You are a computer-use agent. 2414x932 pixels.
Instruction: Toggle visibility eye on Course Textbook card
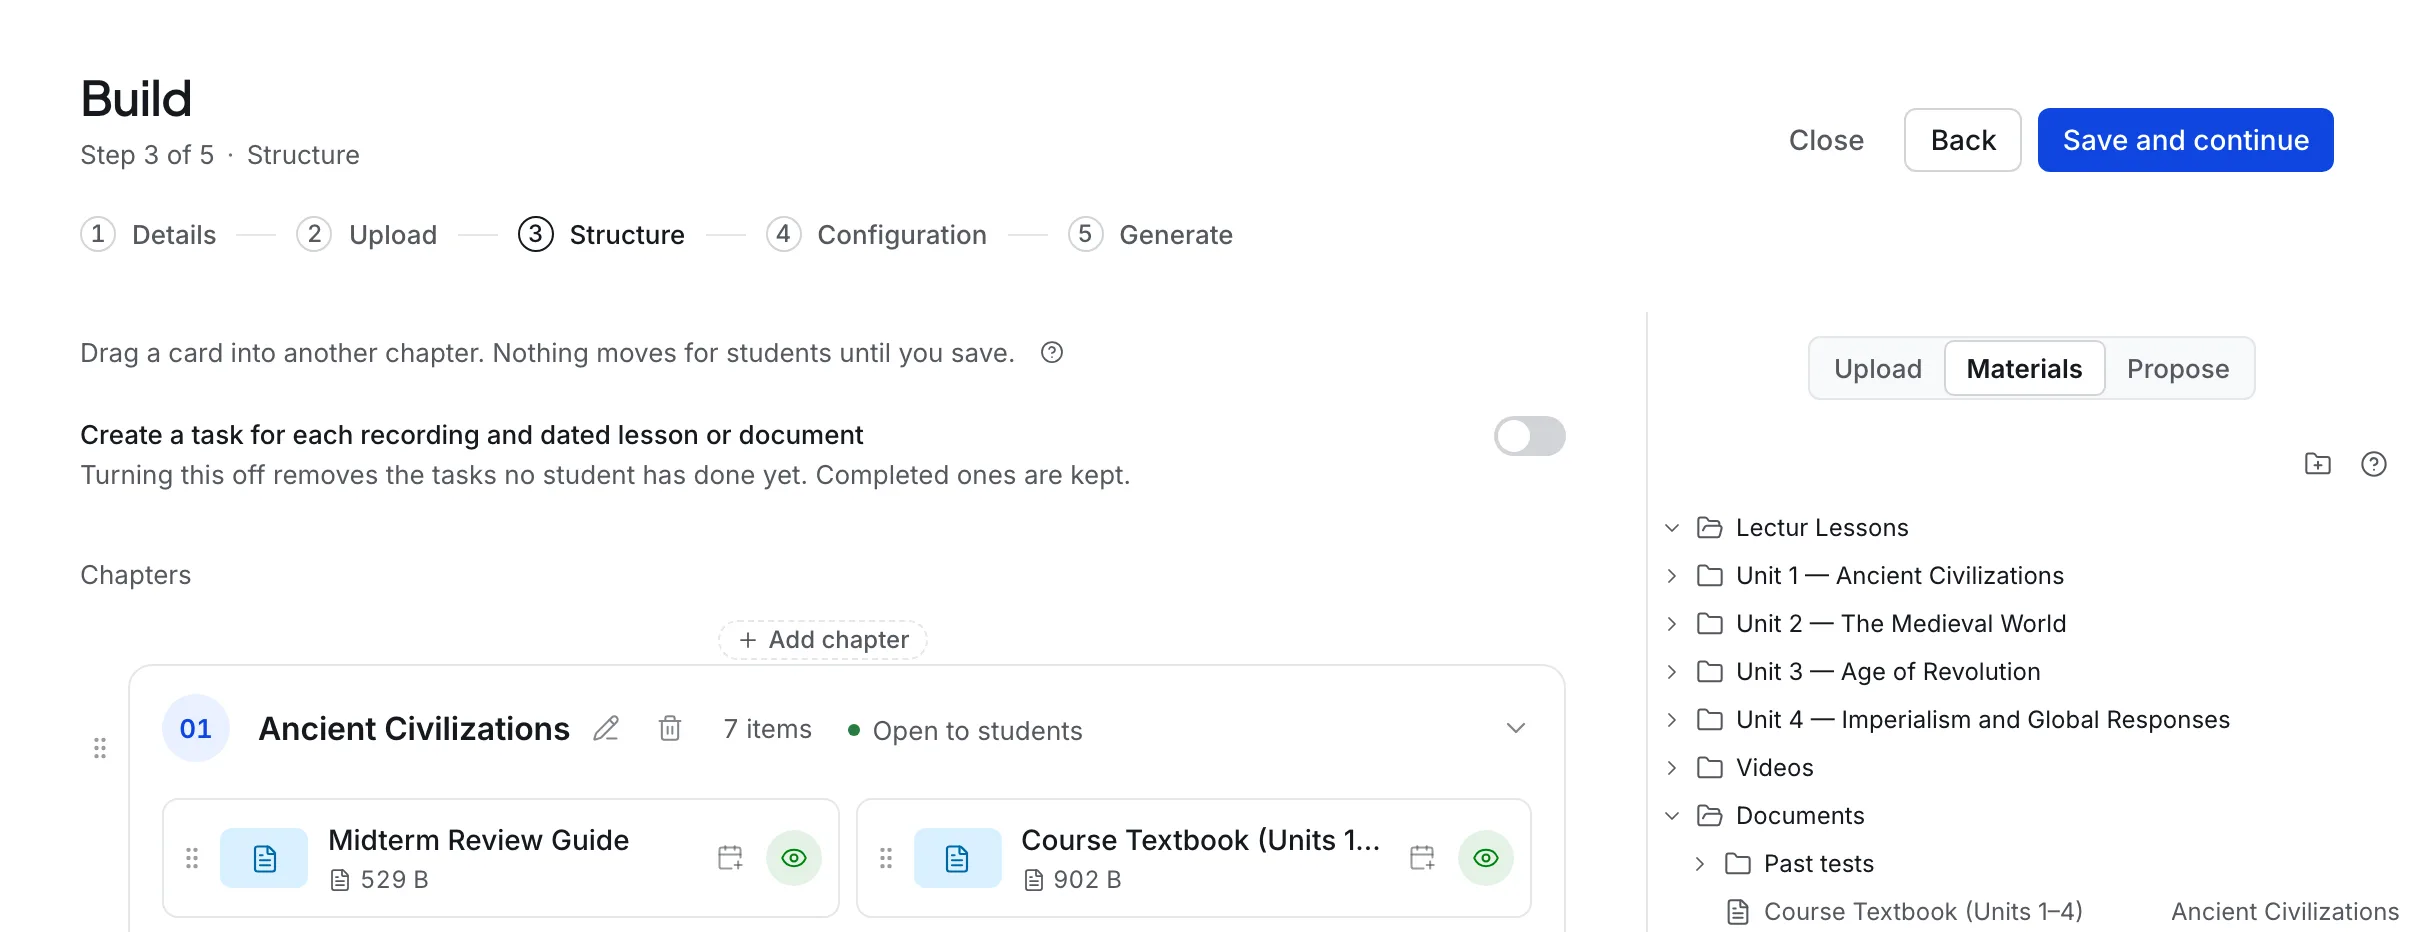pyautogui.click(x=1486, y=858)
